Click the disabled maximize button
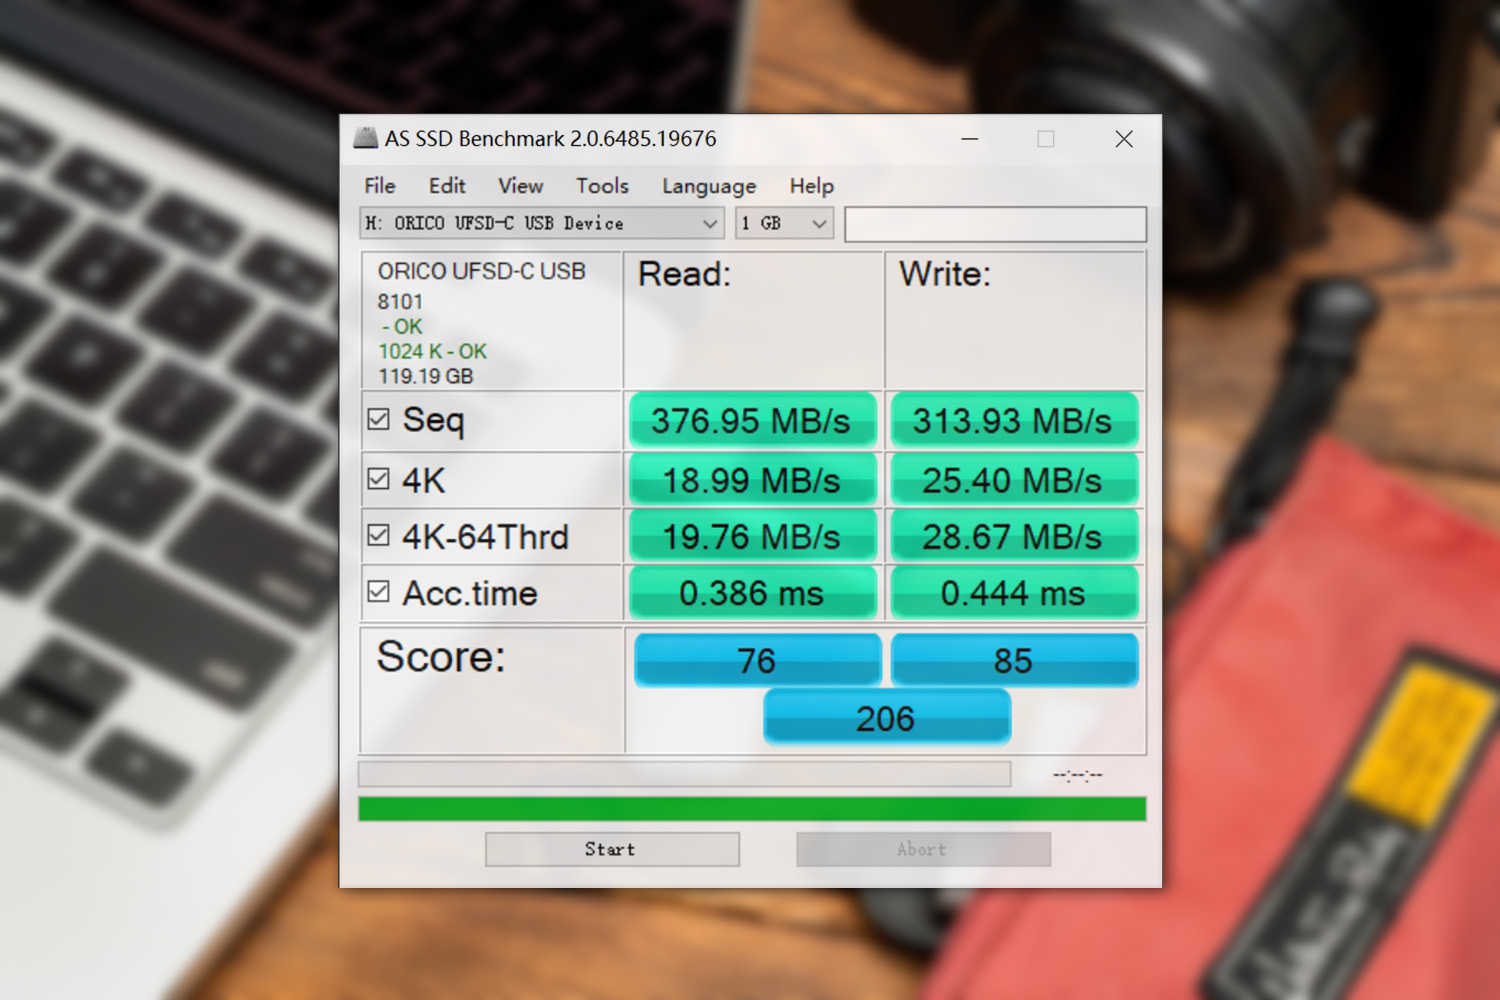 point(1046,139)
